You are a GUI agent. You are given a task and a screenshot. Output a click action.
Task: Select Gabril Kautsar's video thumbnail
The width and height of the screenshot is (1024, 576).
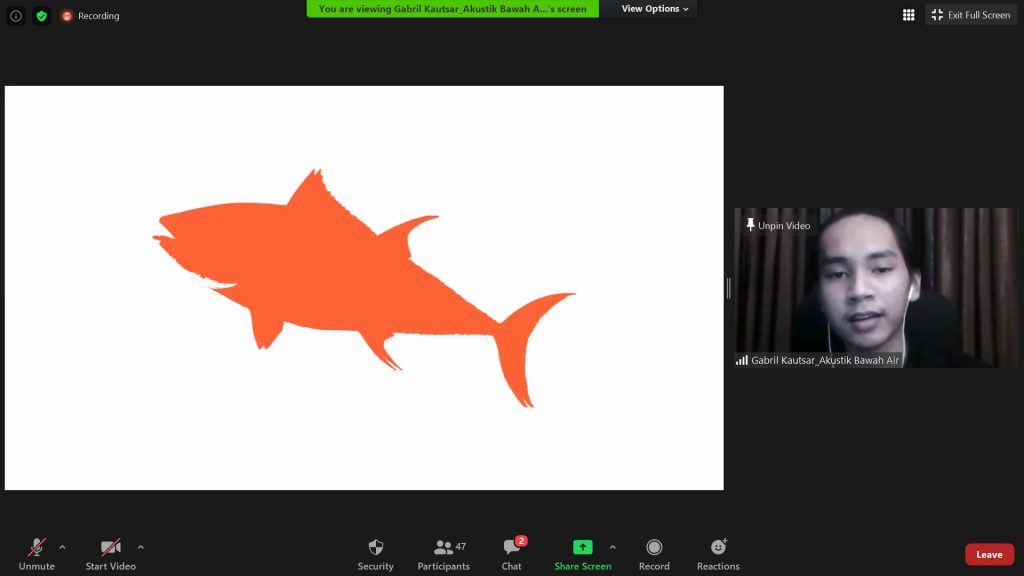coord(875,287)
